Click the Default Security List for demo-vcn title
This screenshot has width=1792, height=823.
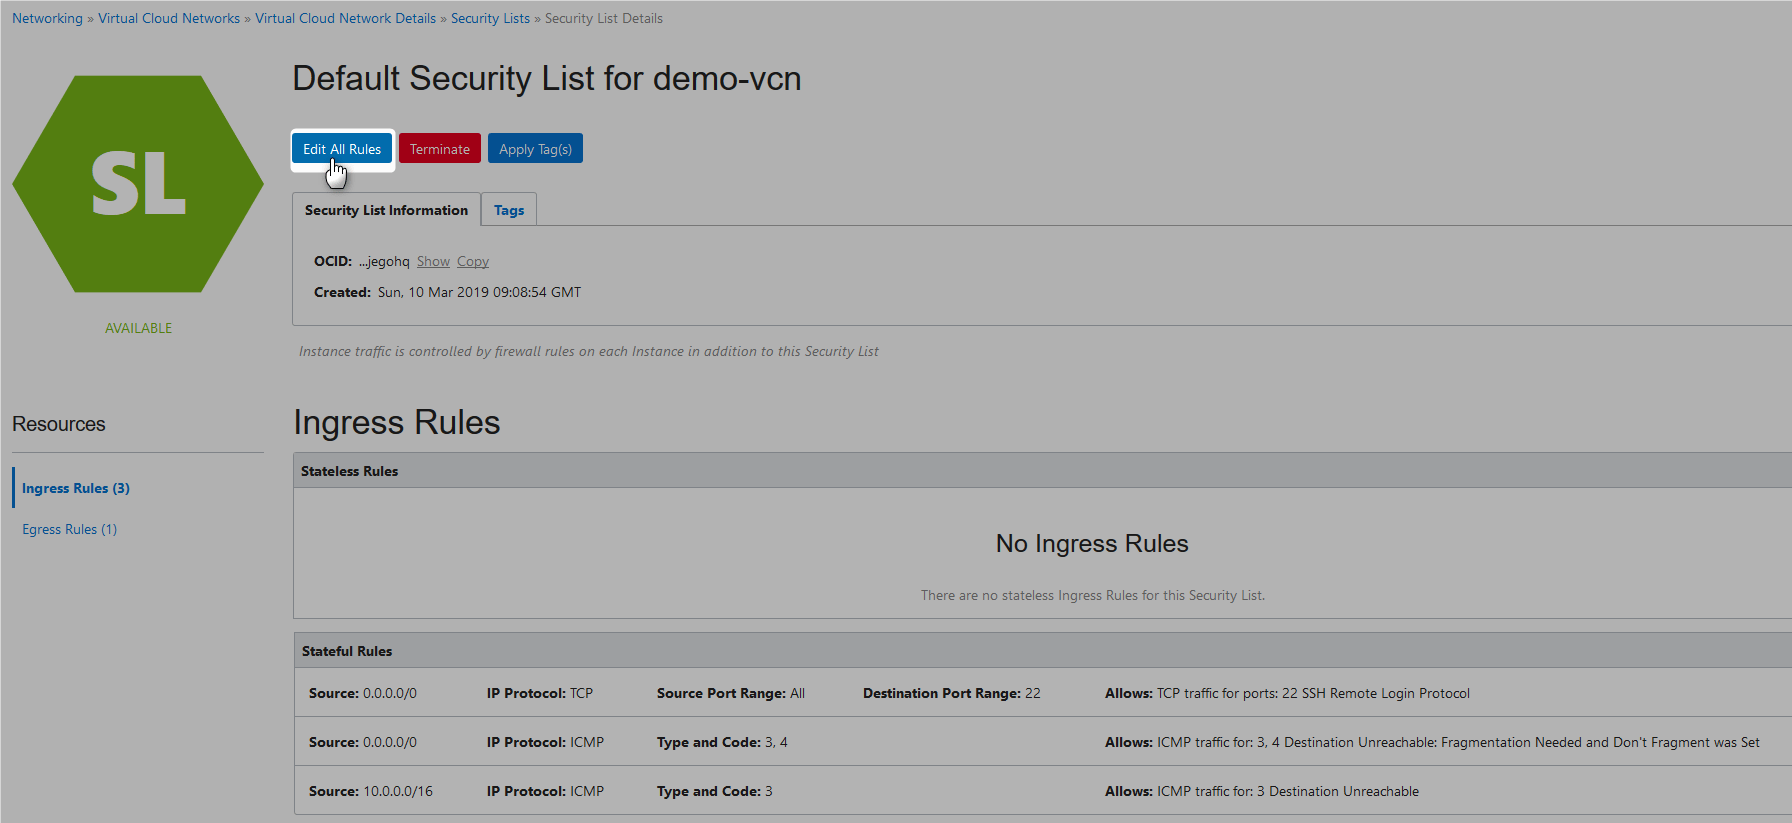pyautogui.click(x=547, y=79)
